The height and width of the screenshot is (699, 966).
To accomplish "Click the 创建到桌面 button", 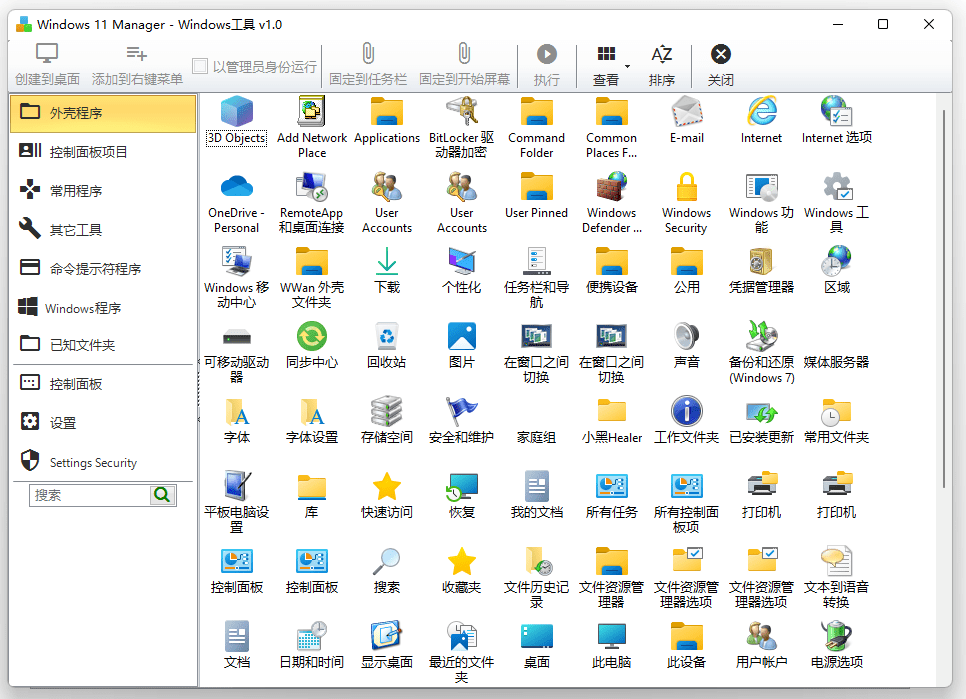I will (x=46, y=63).
